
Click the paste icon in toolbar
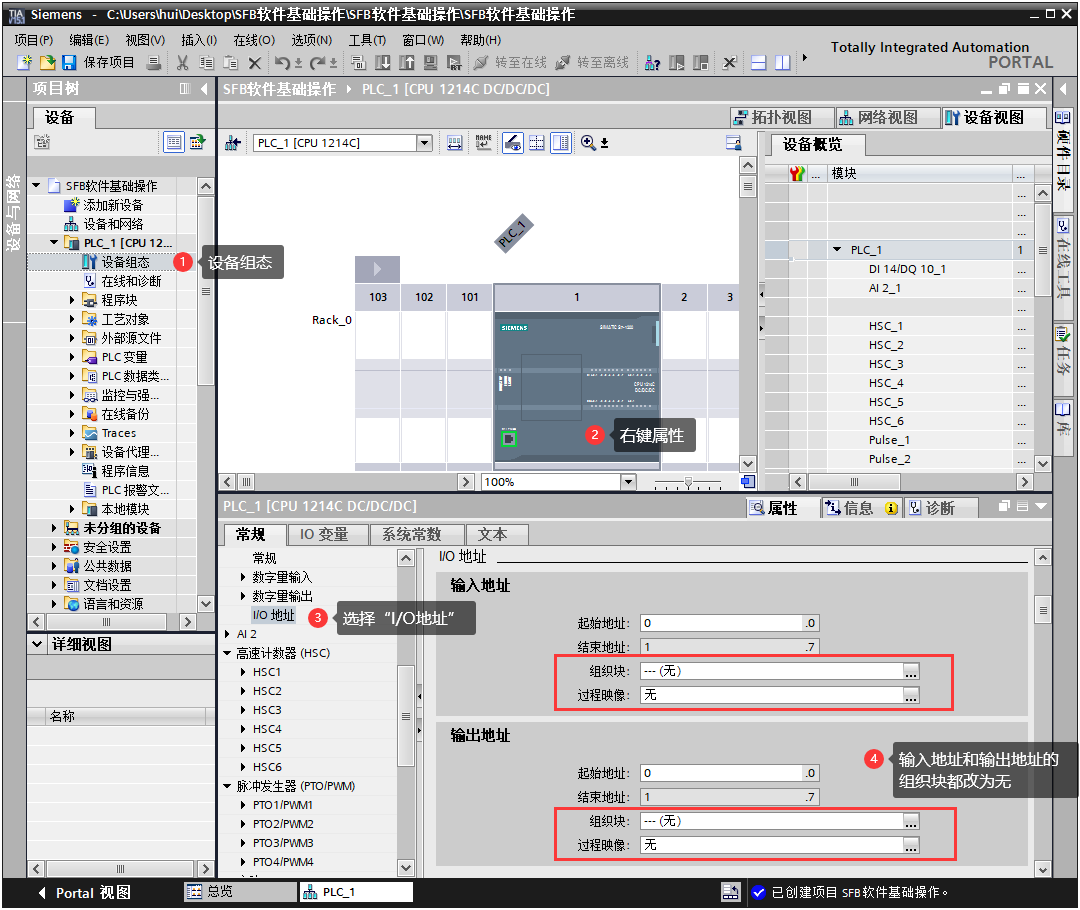[x=231, y=63]
